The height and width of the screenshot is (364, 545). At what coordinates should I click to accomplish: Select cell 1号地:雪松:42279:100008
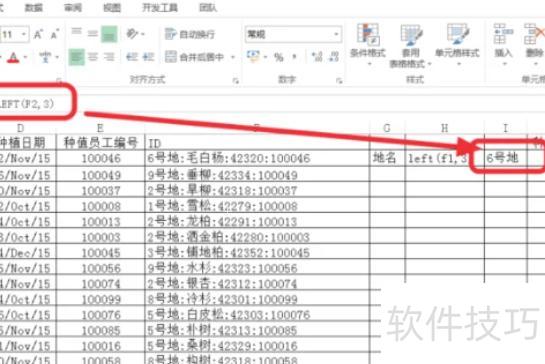click(257, 206)
